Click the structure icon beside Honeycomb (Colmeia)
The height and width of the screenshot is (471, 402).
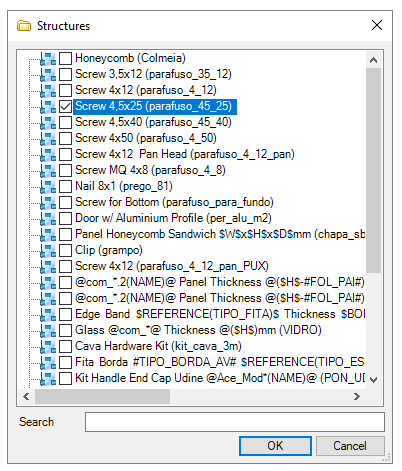point(48,58)
